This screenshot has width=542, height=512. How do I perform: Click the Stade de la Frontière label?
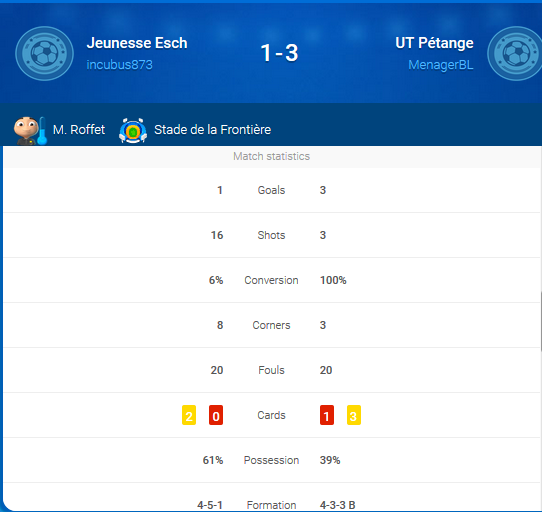(213, 130)
